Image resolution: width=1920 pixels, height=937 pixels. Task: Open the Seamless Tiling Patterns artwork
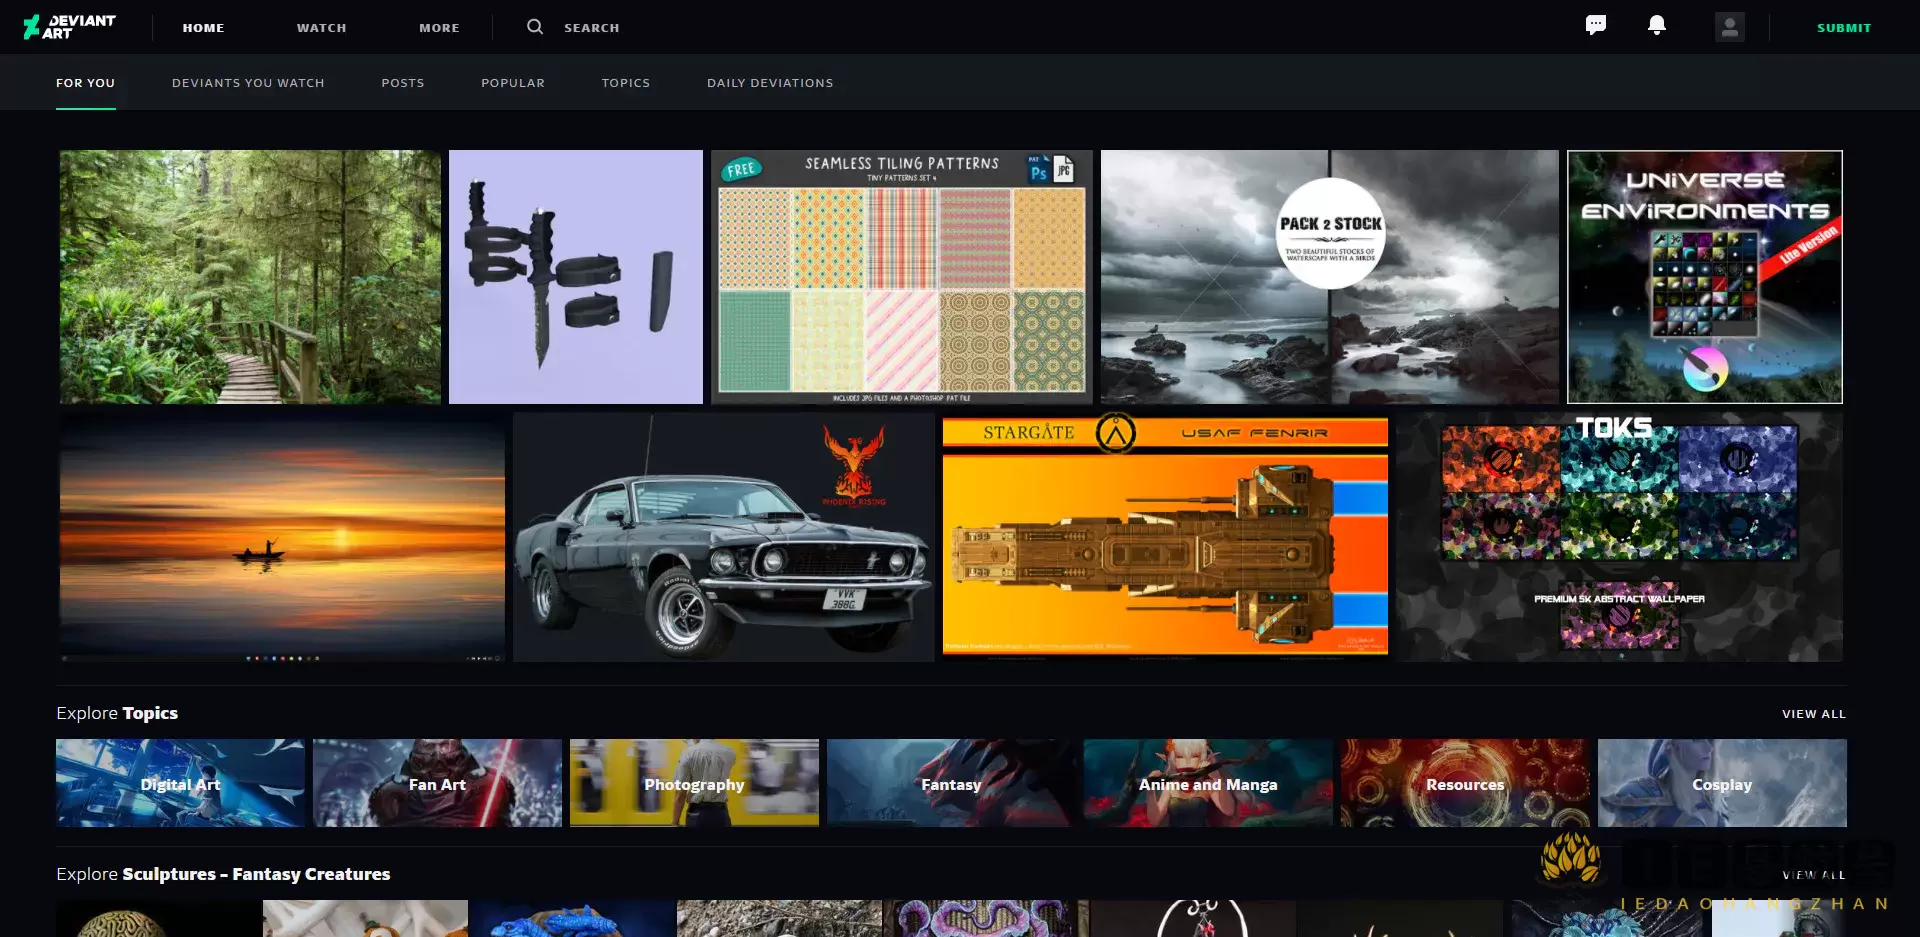tap(901, 277)
